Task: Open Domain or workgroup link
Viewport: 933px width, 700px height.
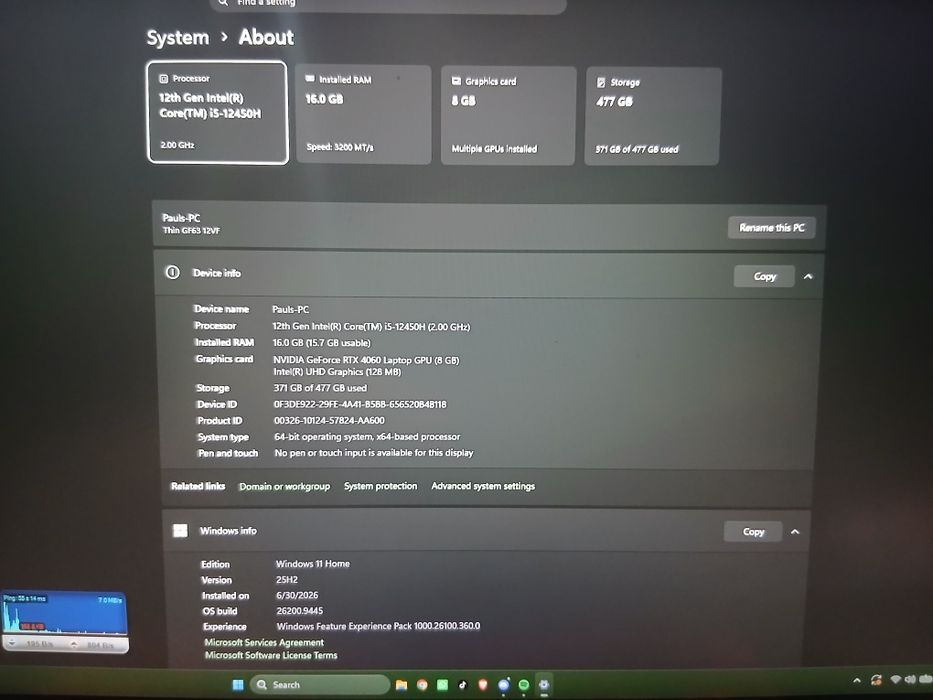Action: pyautogui.click(x=284, y=486)
